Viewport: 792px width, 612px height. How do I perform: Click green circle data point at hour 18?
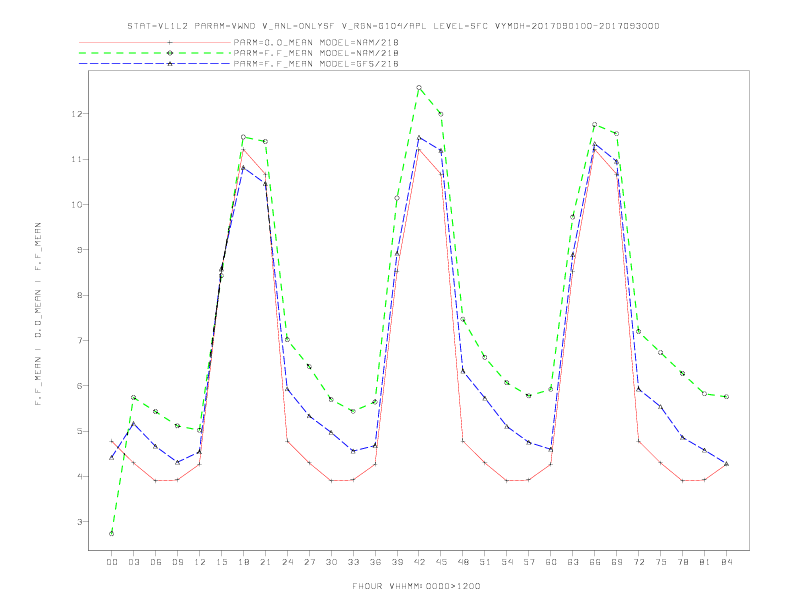click(243, 137)
